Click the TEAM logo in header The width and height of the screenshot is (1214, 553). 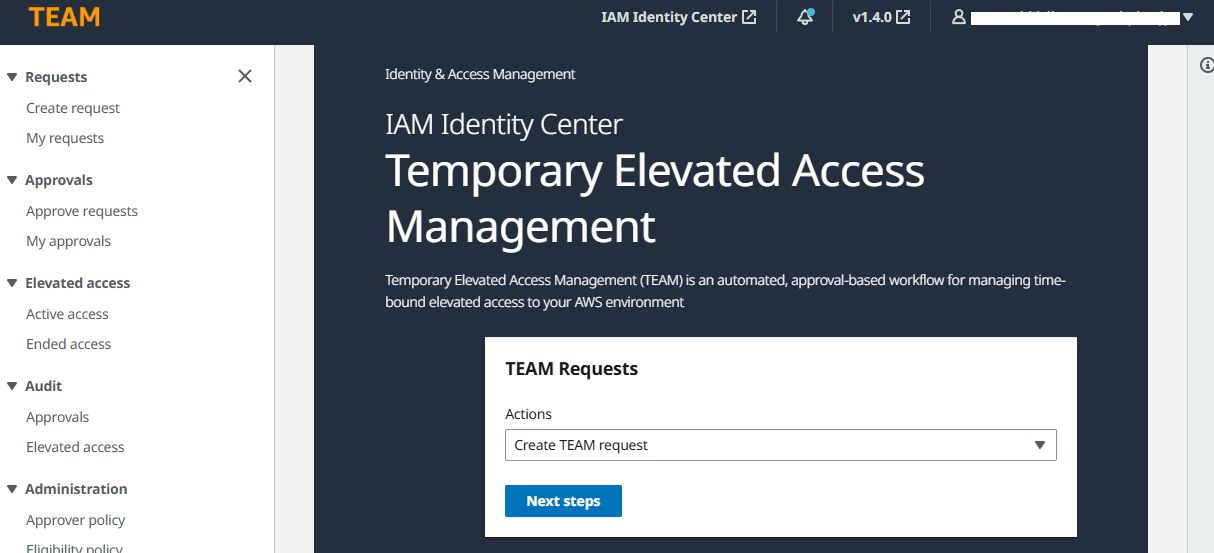tap(64, 18)
